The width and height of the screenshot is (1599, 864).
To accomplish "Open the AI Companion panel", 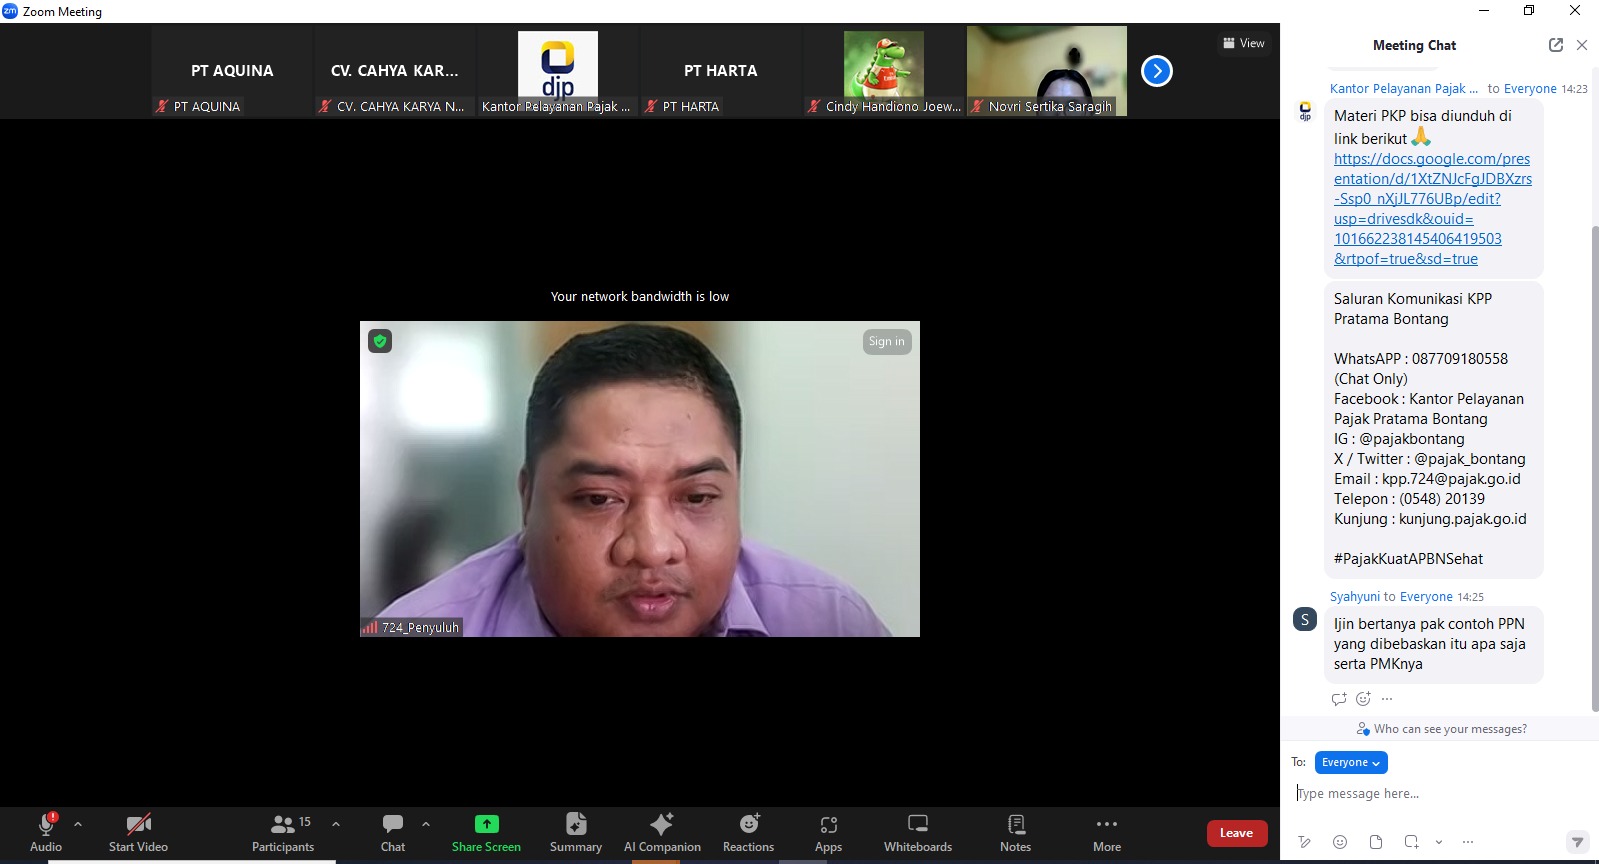I will click(x=661, y=832).
